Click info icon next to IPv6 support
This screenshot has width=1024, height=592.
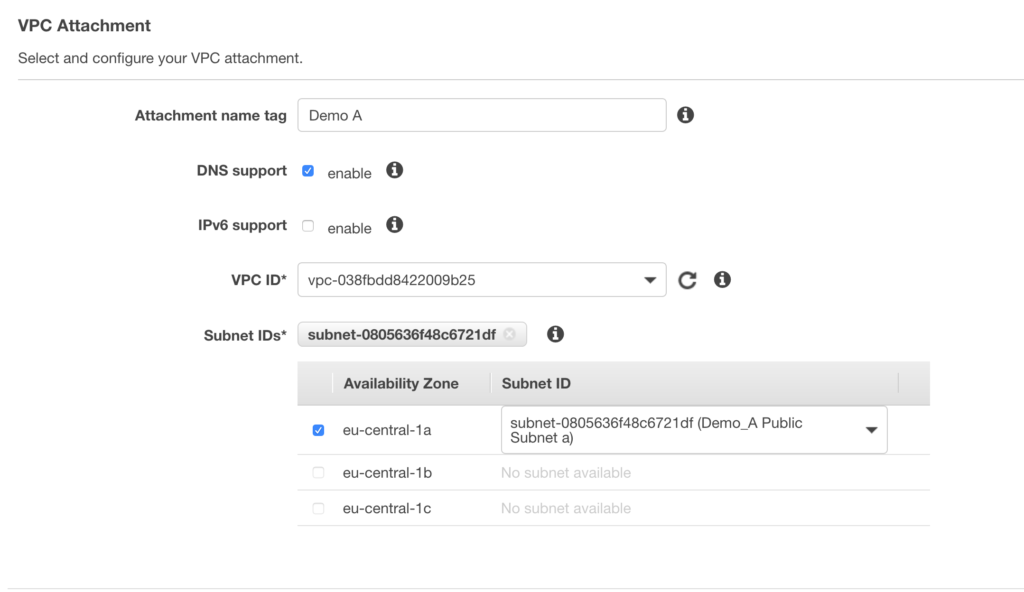[394, 225]
